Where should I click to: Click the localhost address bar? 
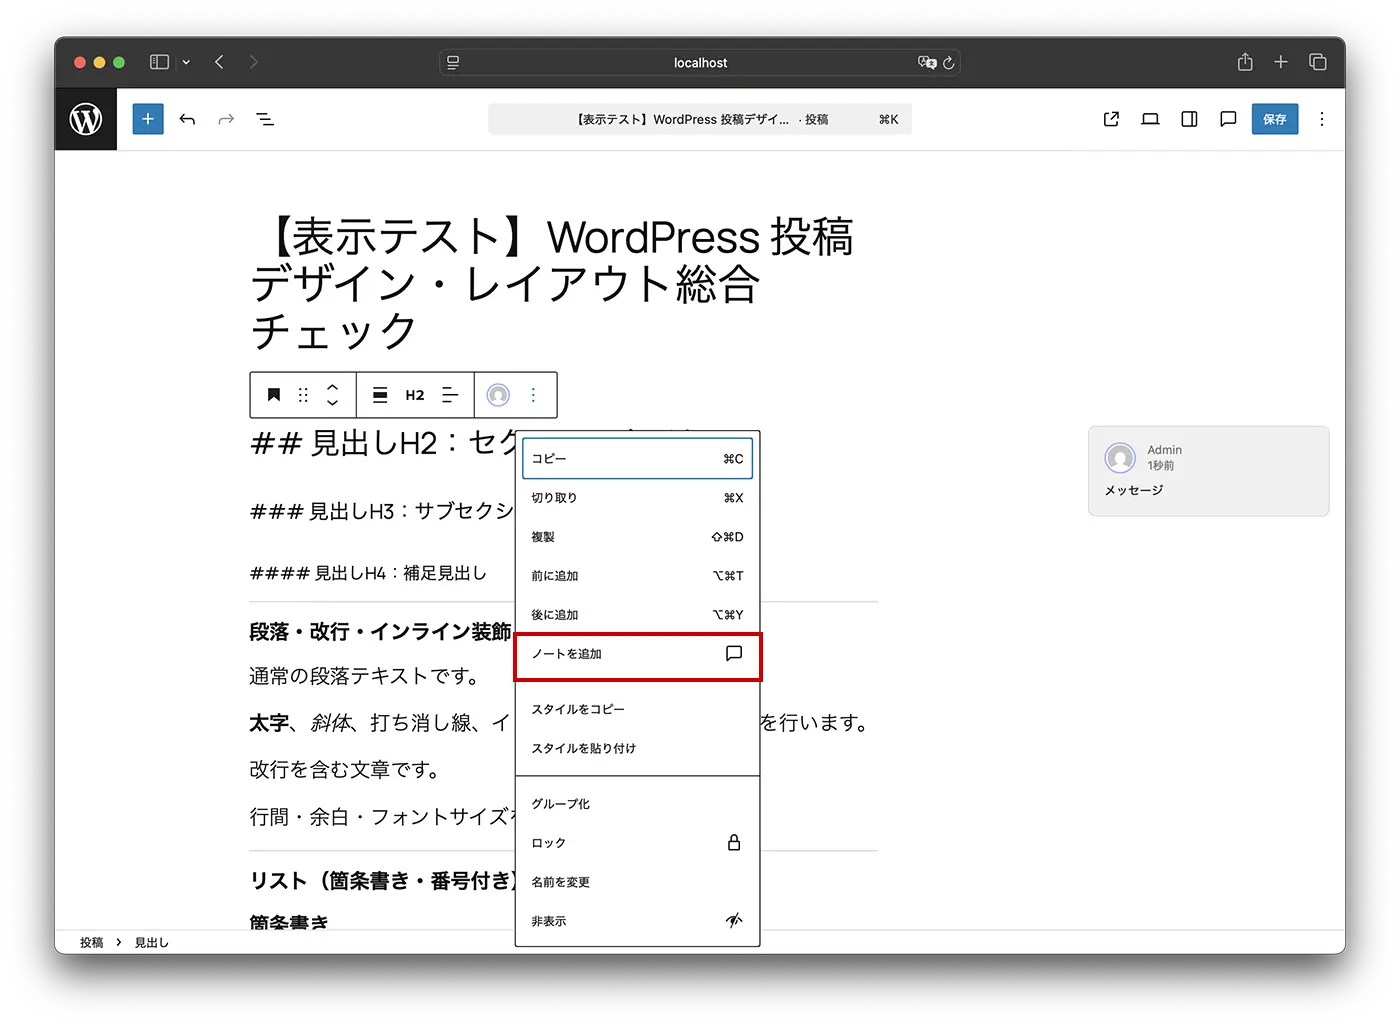700,62
